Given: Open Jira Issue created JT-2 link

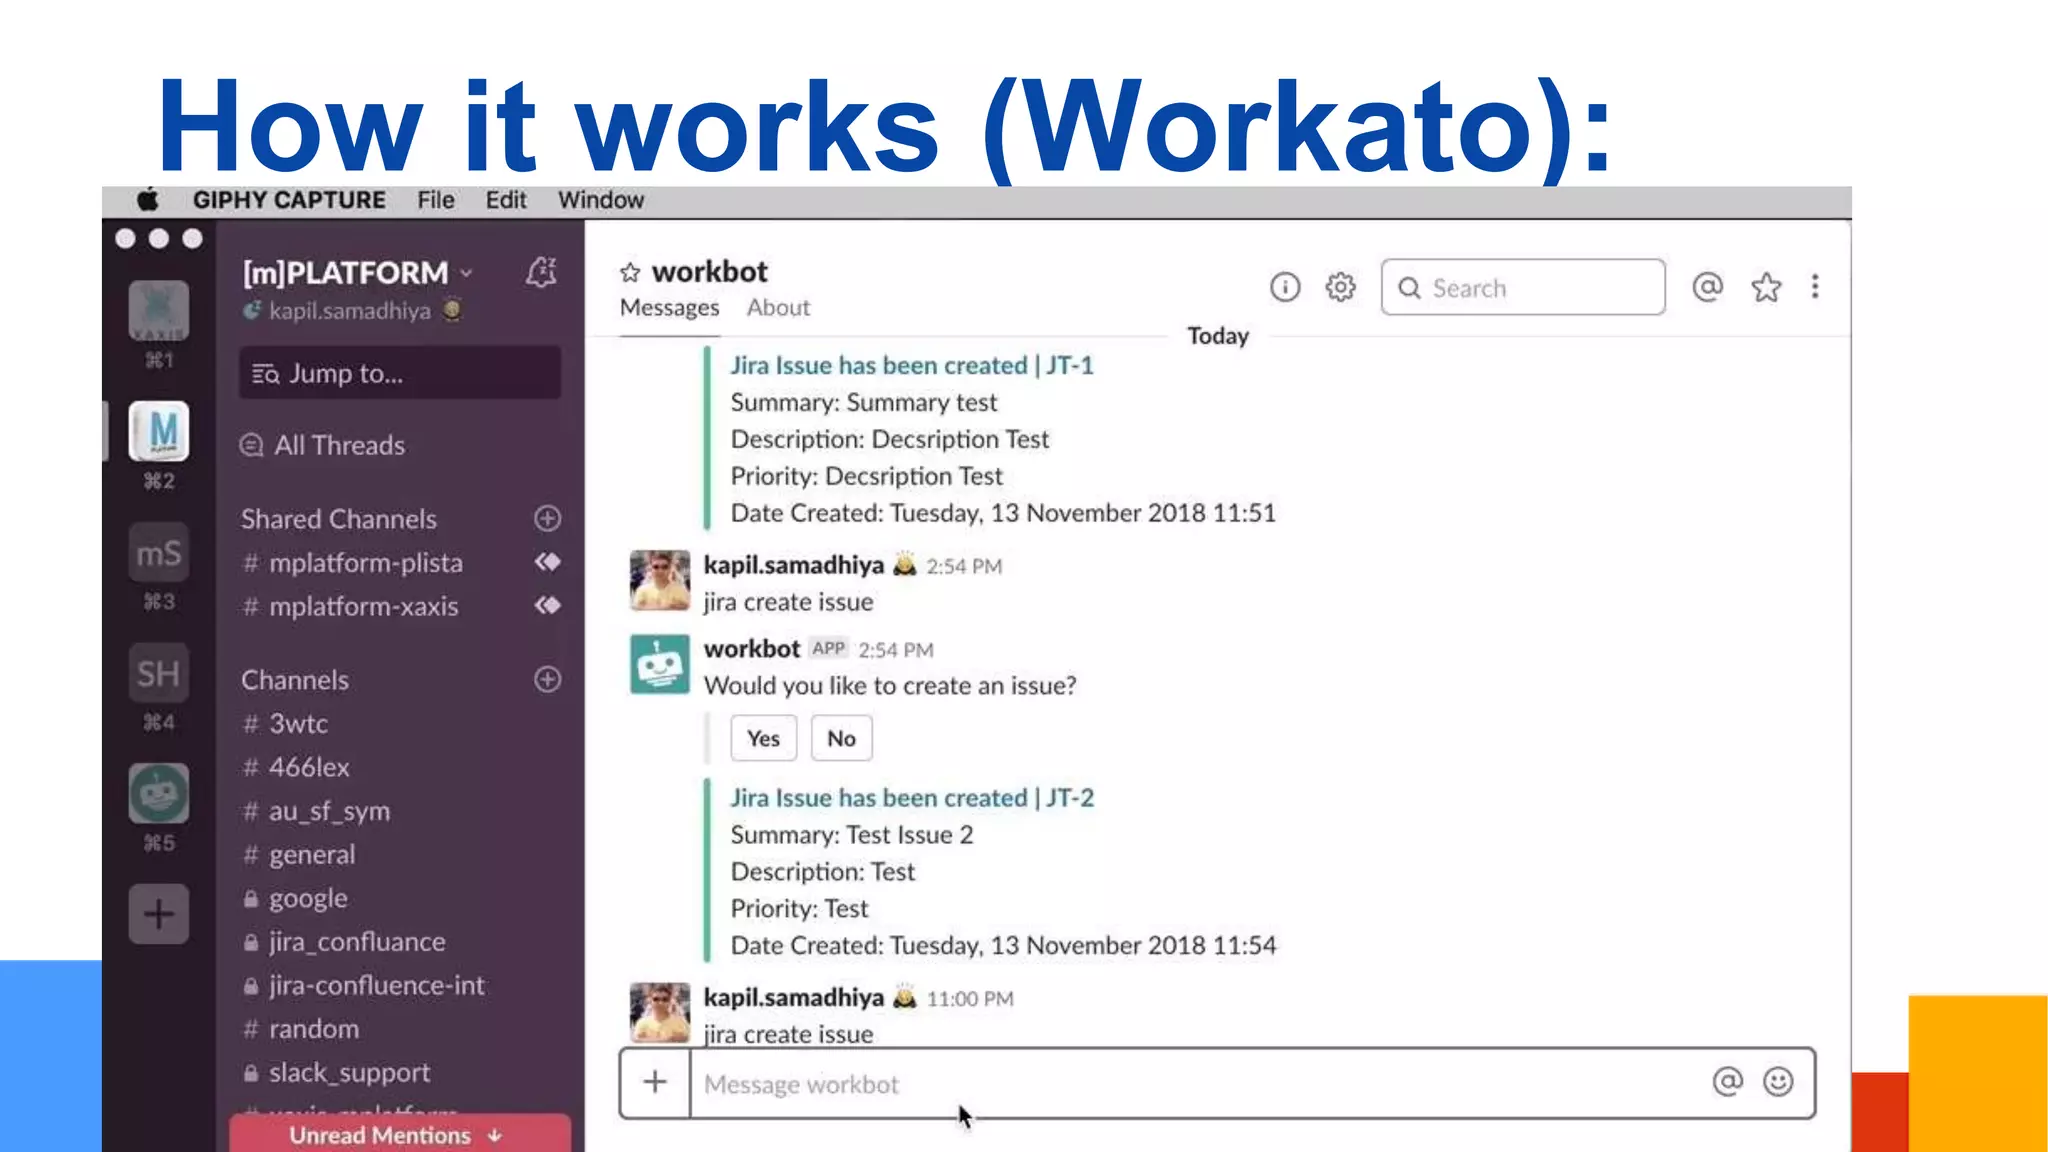Looking at the screenshot, I should pos(911,798).
